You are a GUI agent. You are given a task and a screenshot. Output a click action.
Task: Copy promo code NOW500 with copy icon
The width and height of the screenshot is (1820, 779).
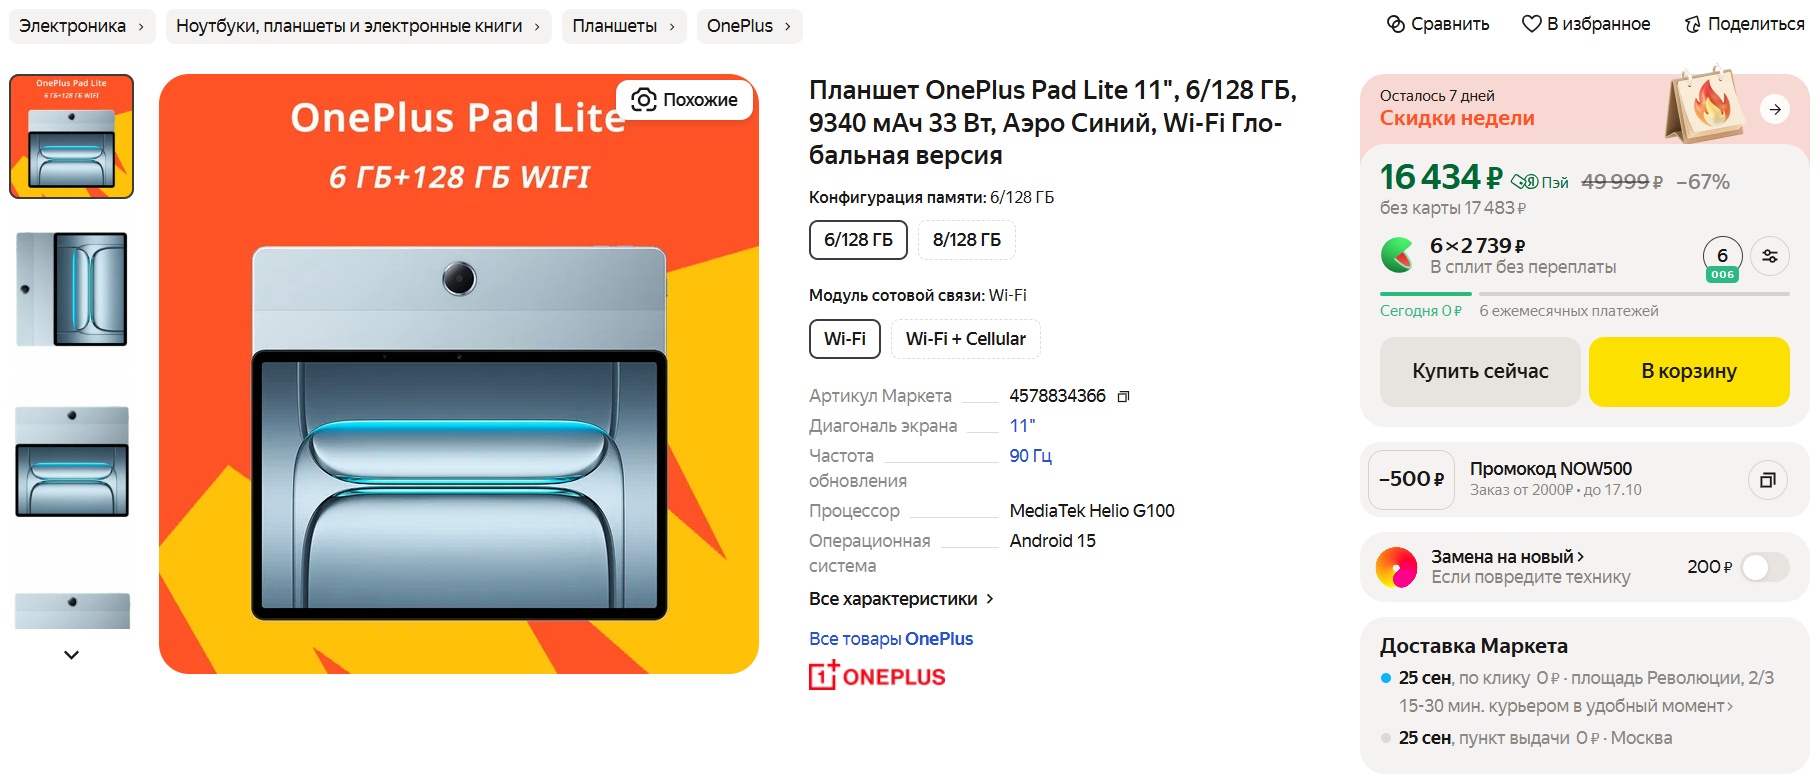[x=1767, y=480]
